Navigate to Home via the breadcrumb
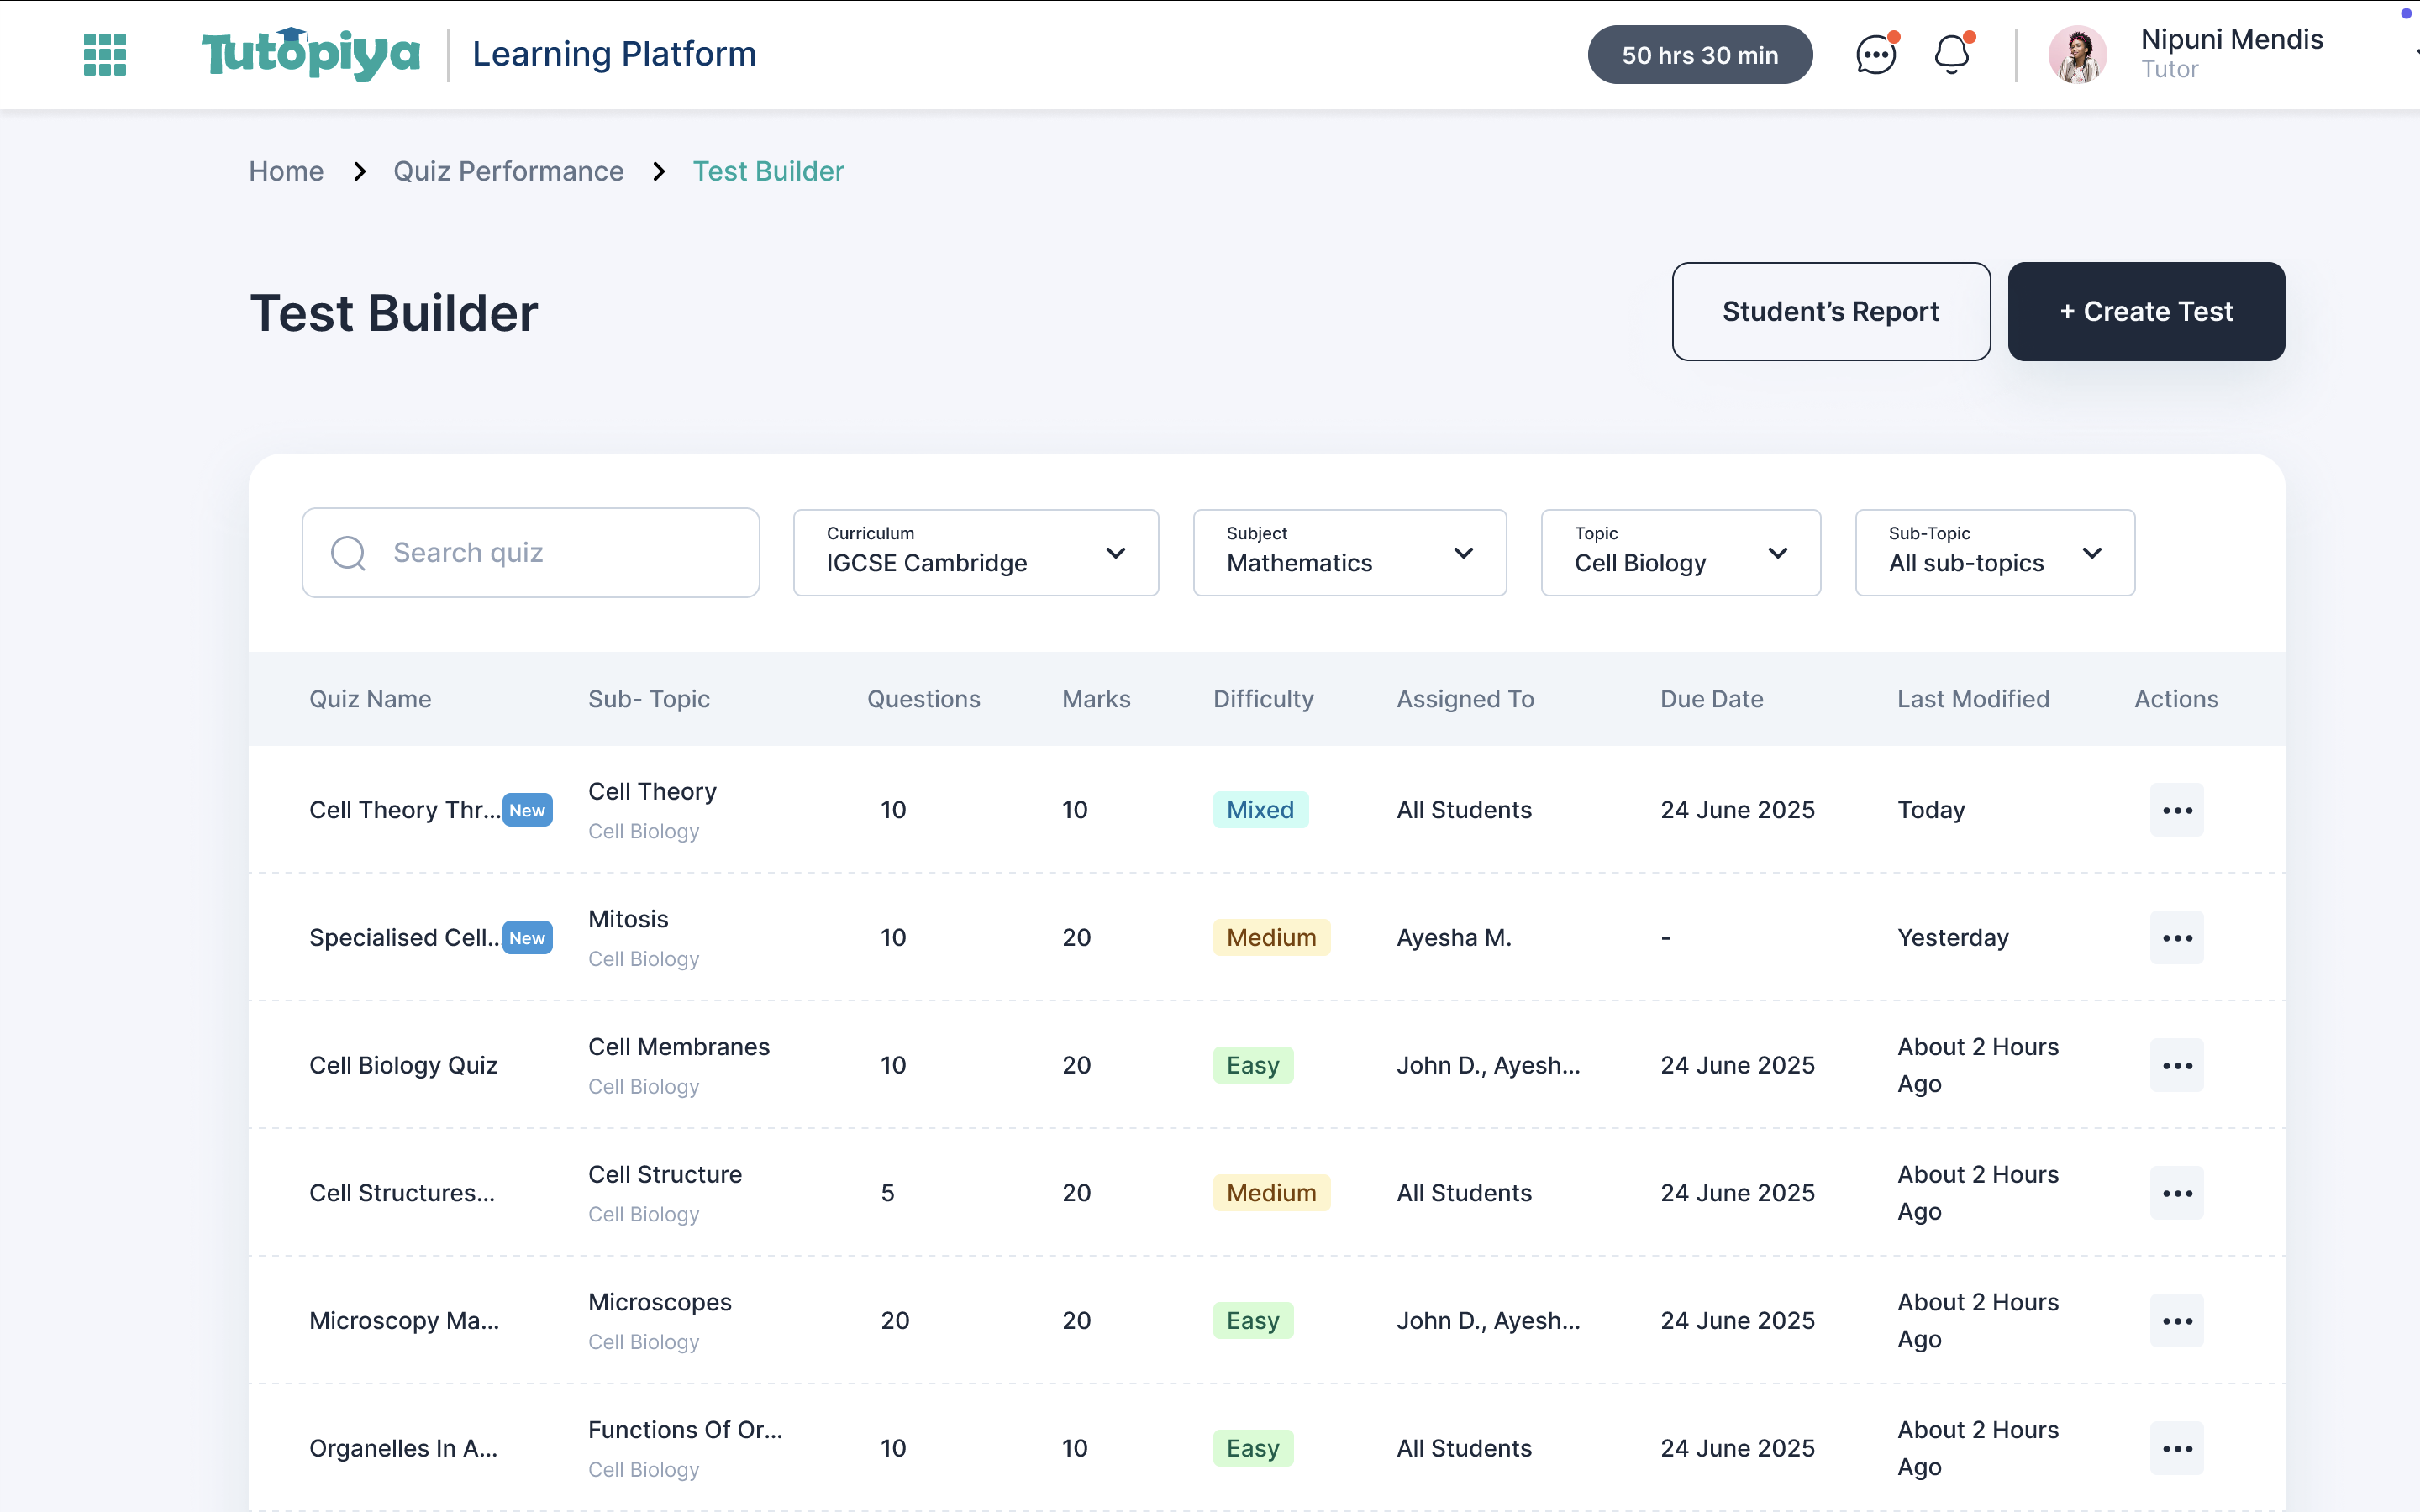2420x1512 pixels. point(286,171)
